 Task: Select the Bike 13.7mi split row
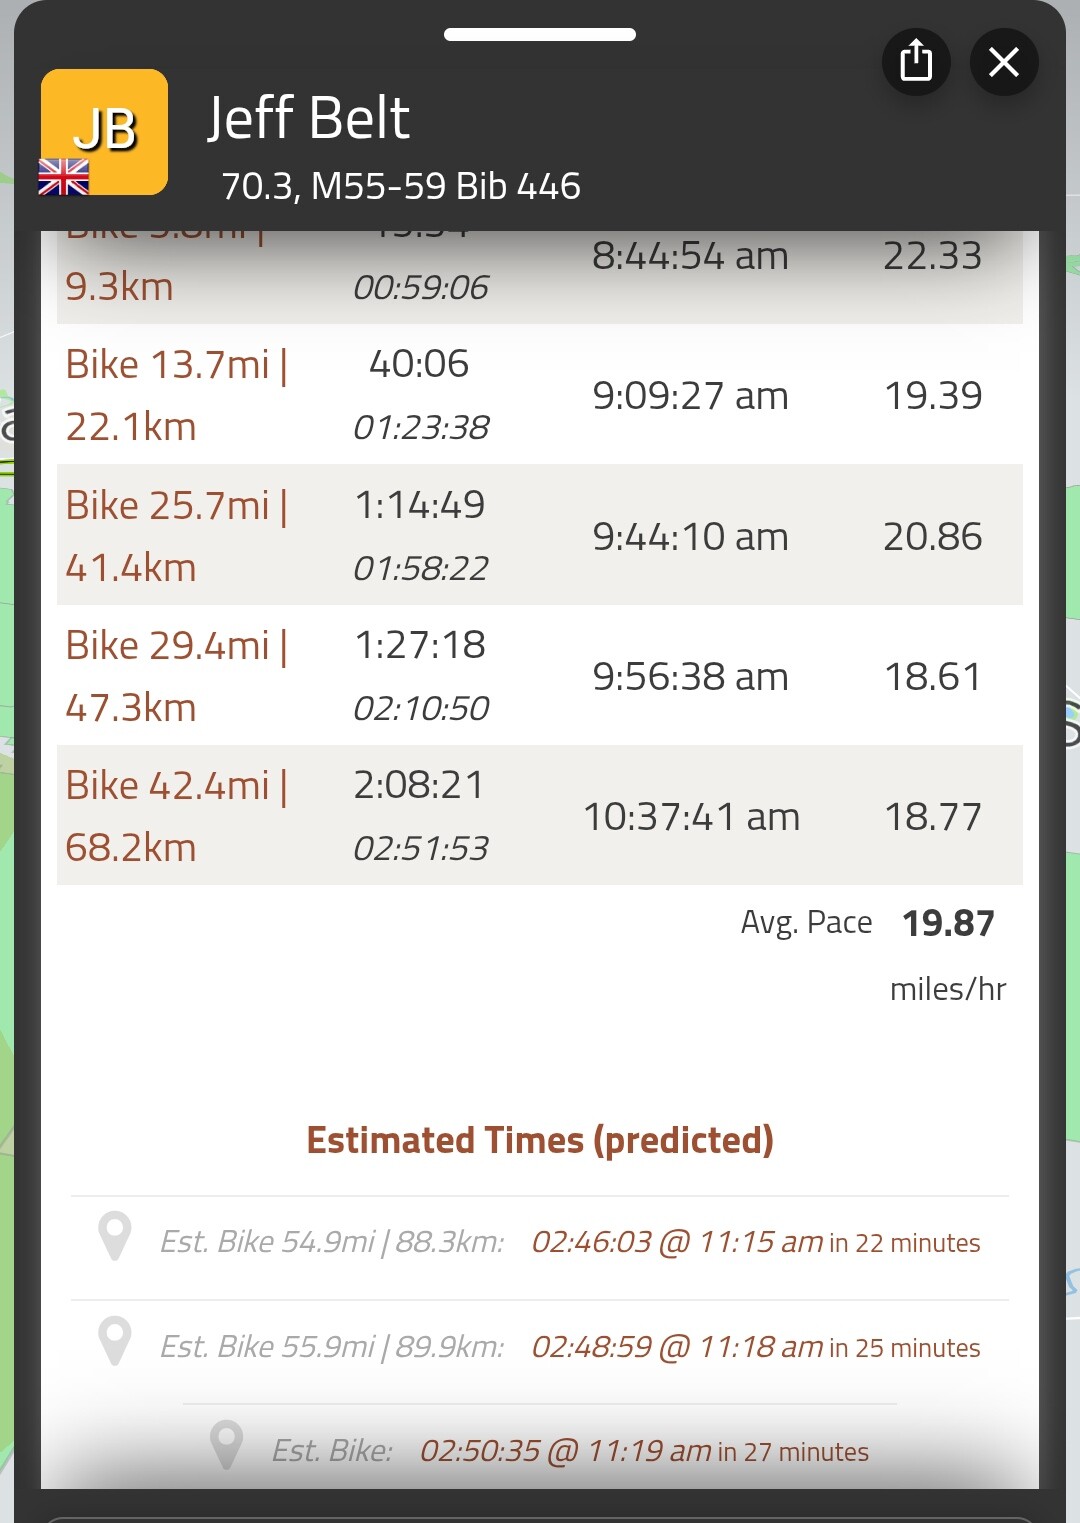540,394
